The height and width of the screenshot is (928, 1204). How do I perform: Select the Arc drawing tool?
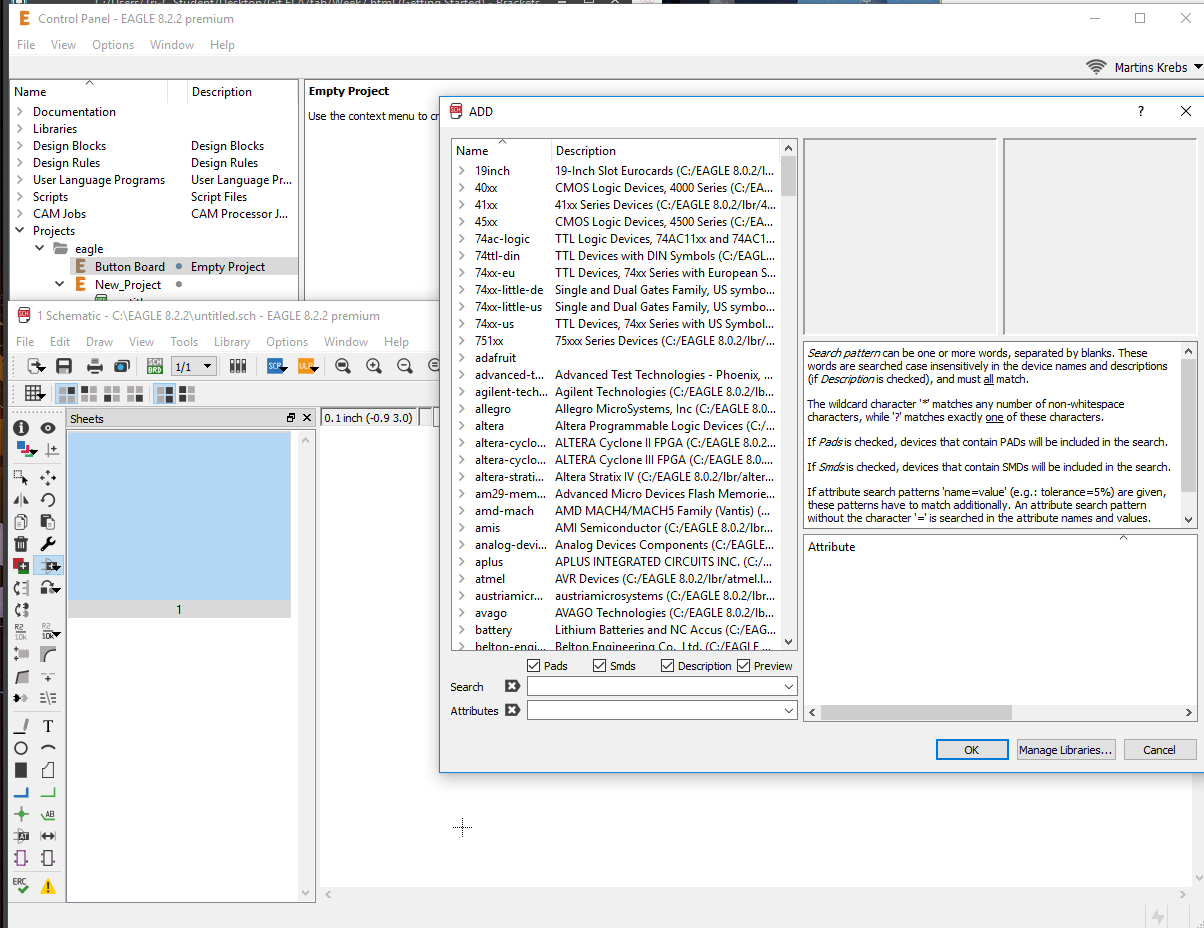(47, 748)
